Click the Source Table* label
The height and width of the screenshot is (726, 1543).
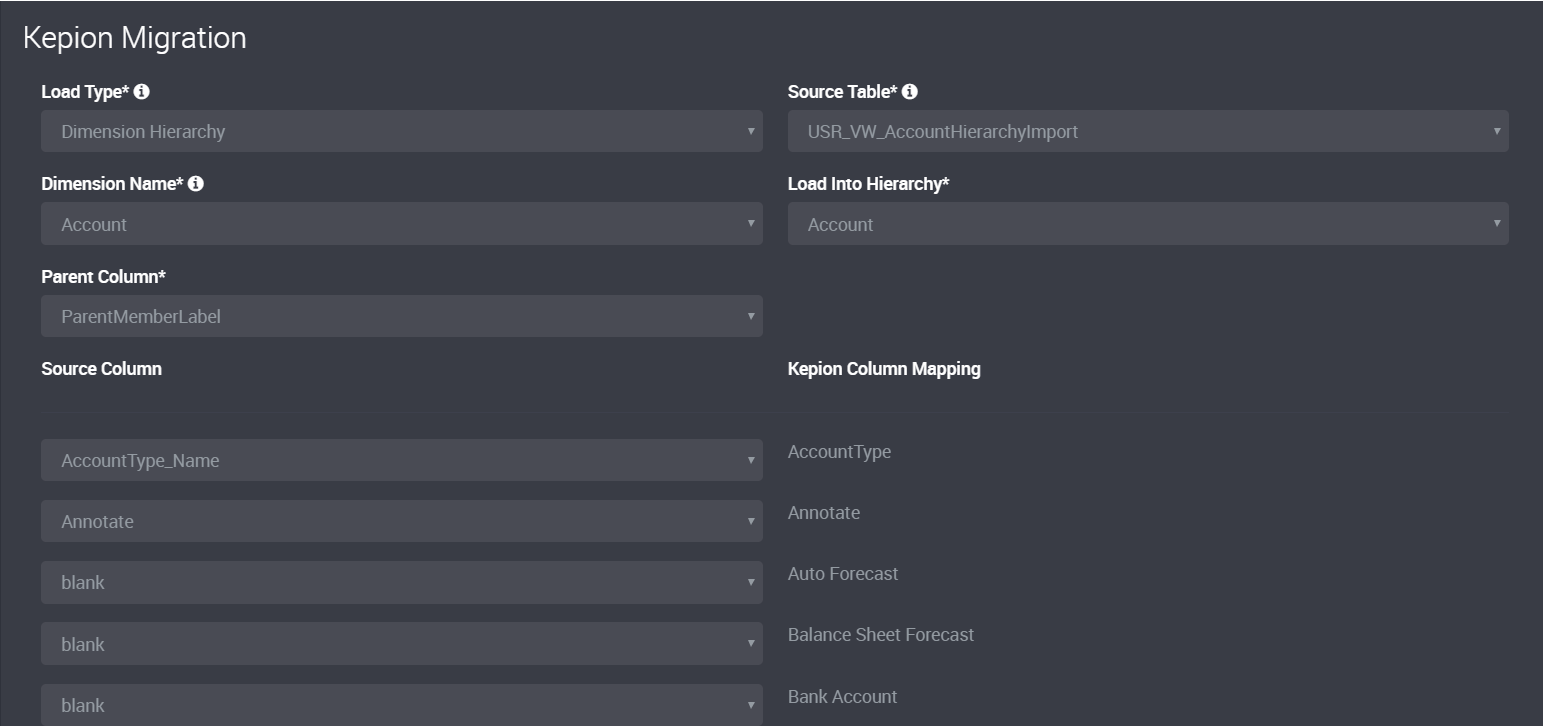tap(843, 92)
